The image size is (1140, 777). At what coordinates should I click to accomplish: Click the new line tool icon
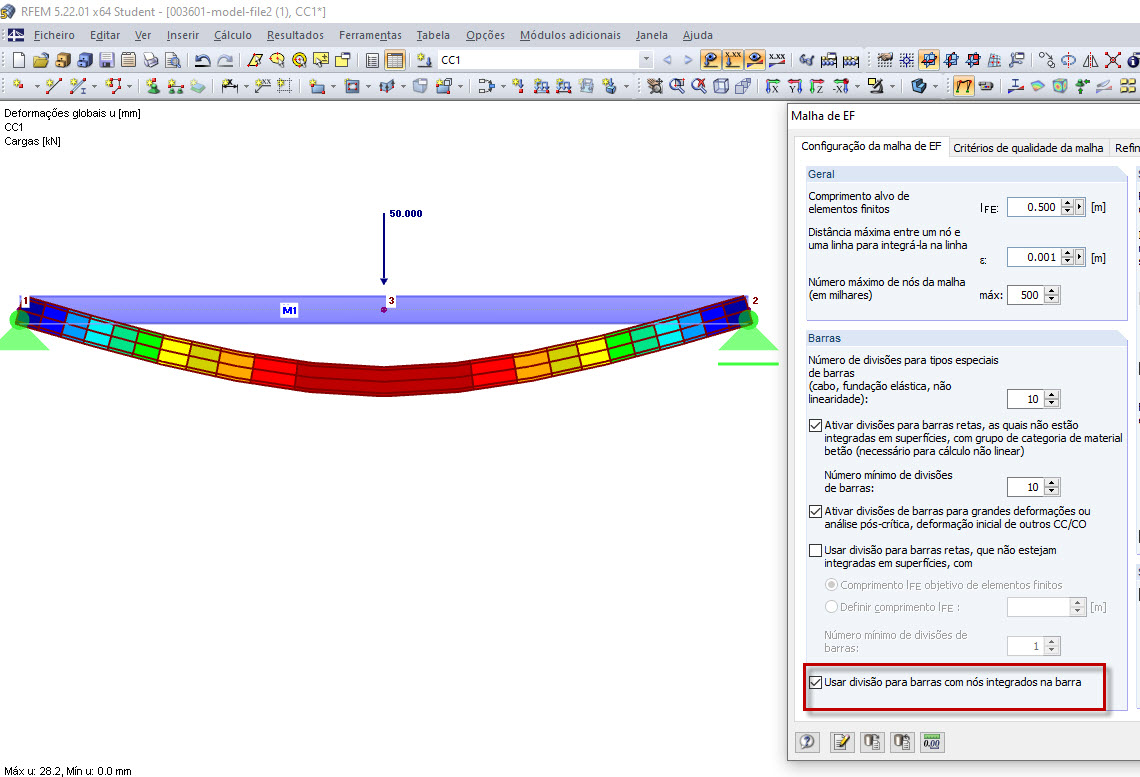tap(53, 86)
